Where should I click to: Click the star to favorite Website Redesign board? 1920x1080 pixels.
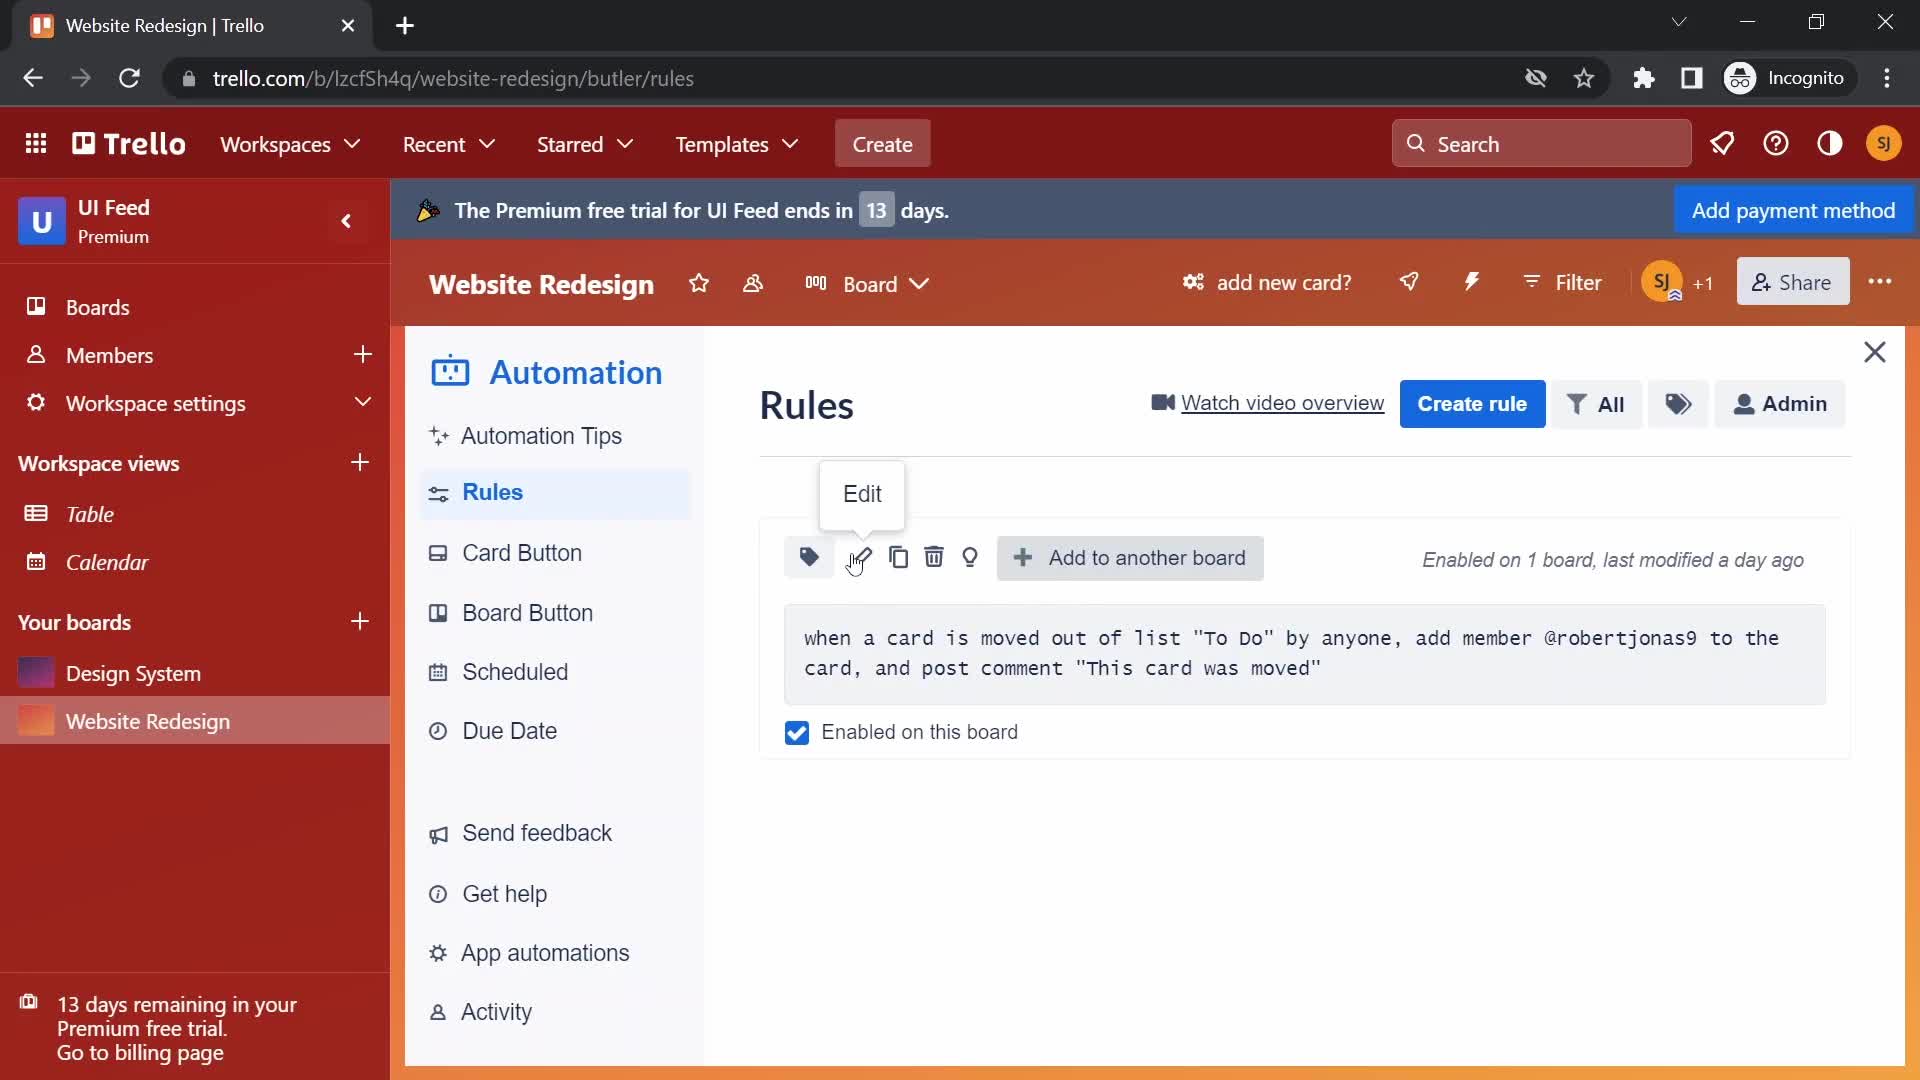698,284
